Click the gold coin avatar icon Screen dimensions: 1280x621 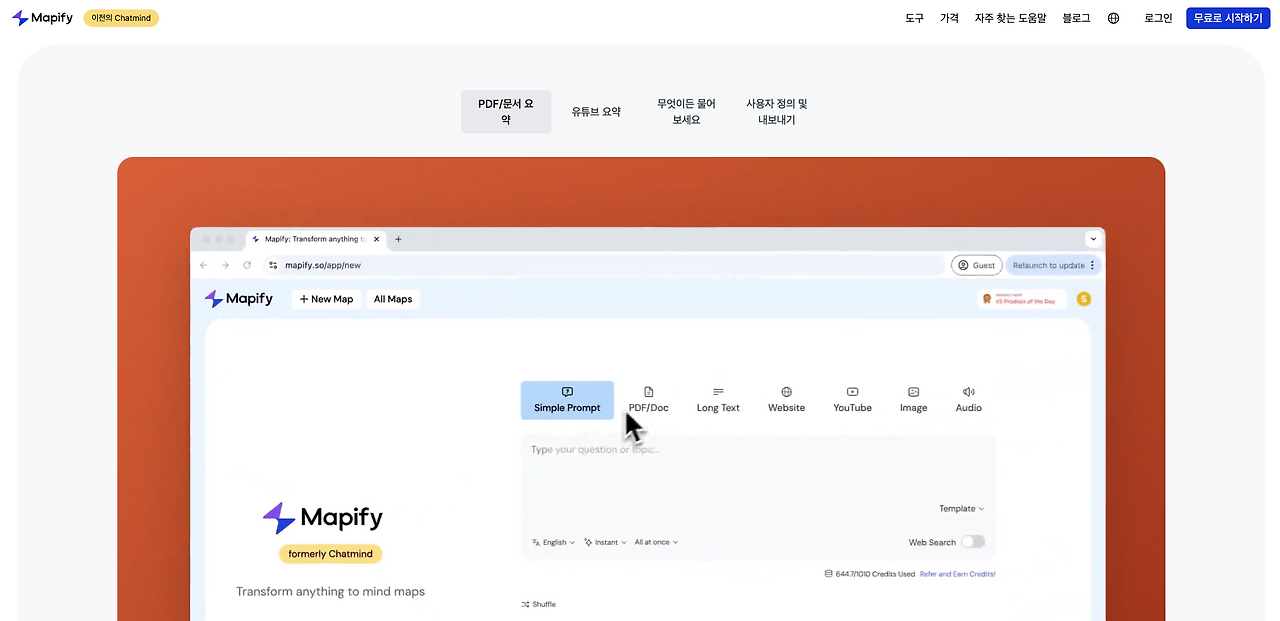(x=1084, y=298)
